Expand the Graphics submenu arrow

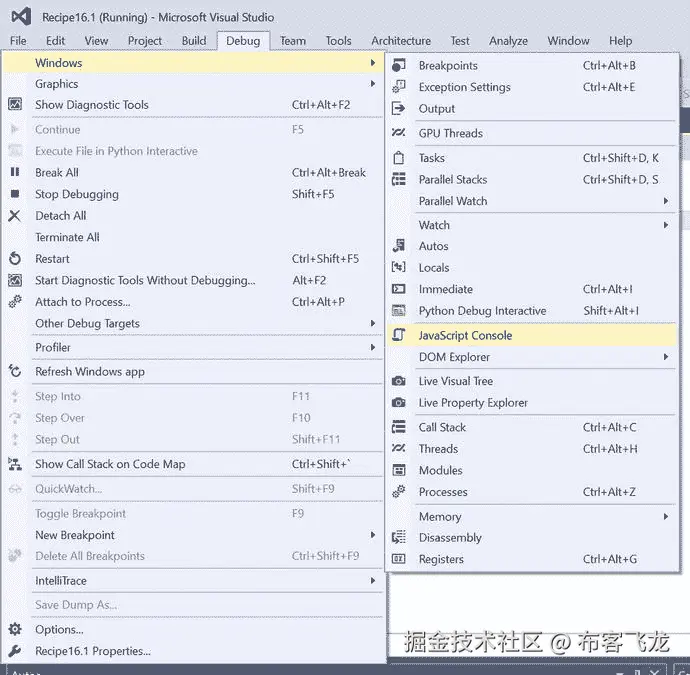(373, 84)
